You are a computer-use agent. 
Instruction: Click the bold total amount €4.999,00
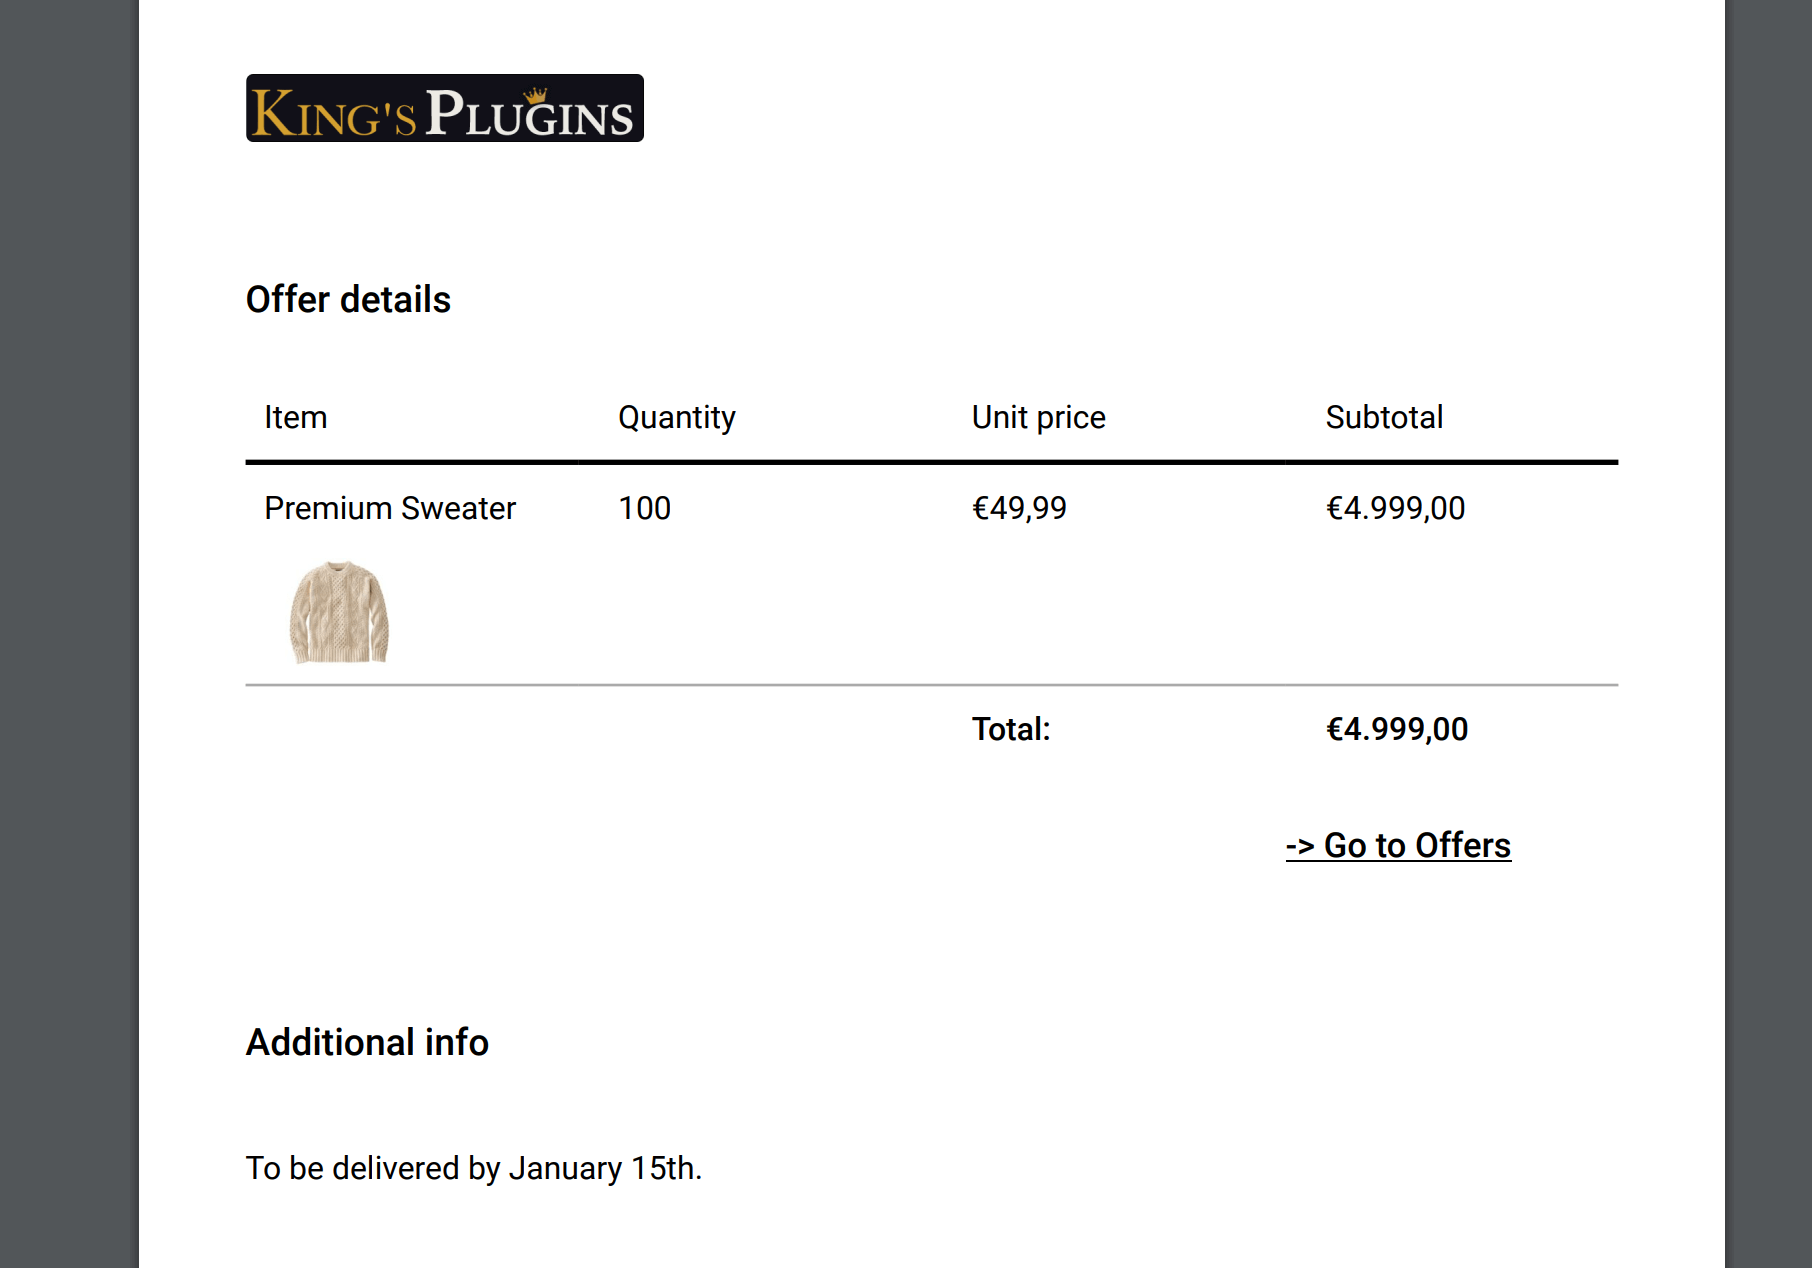1397,730
